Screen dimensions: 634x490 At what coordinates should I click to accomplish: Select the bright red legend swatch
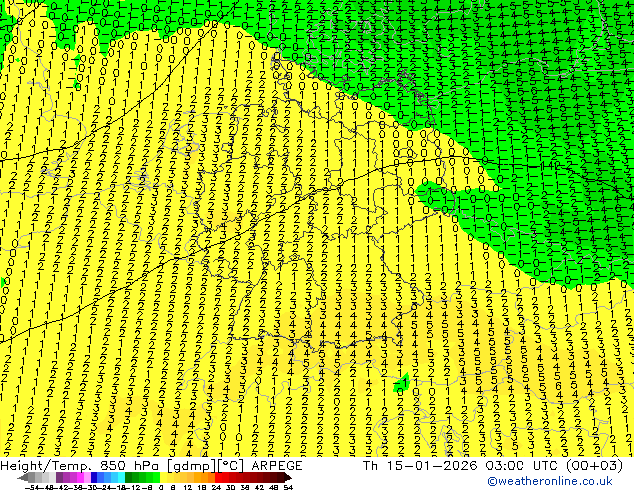[218, 478]
